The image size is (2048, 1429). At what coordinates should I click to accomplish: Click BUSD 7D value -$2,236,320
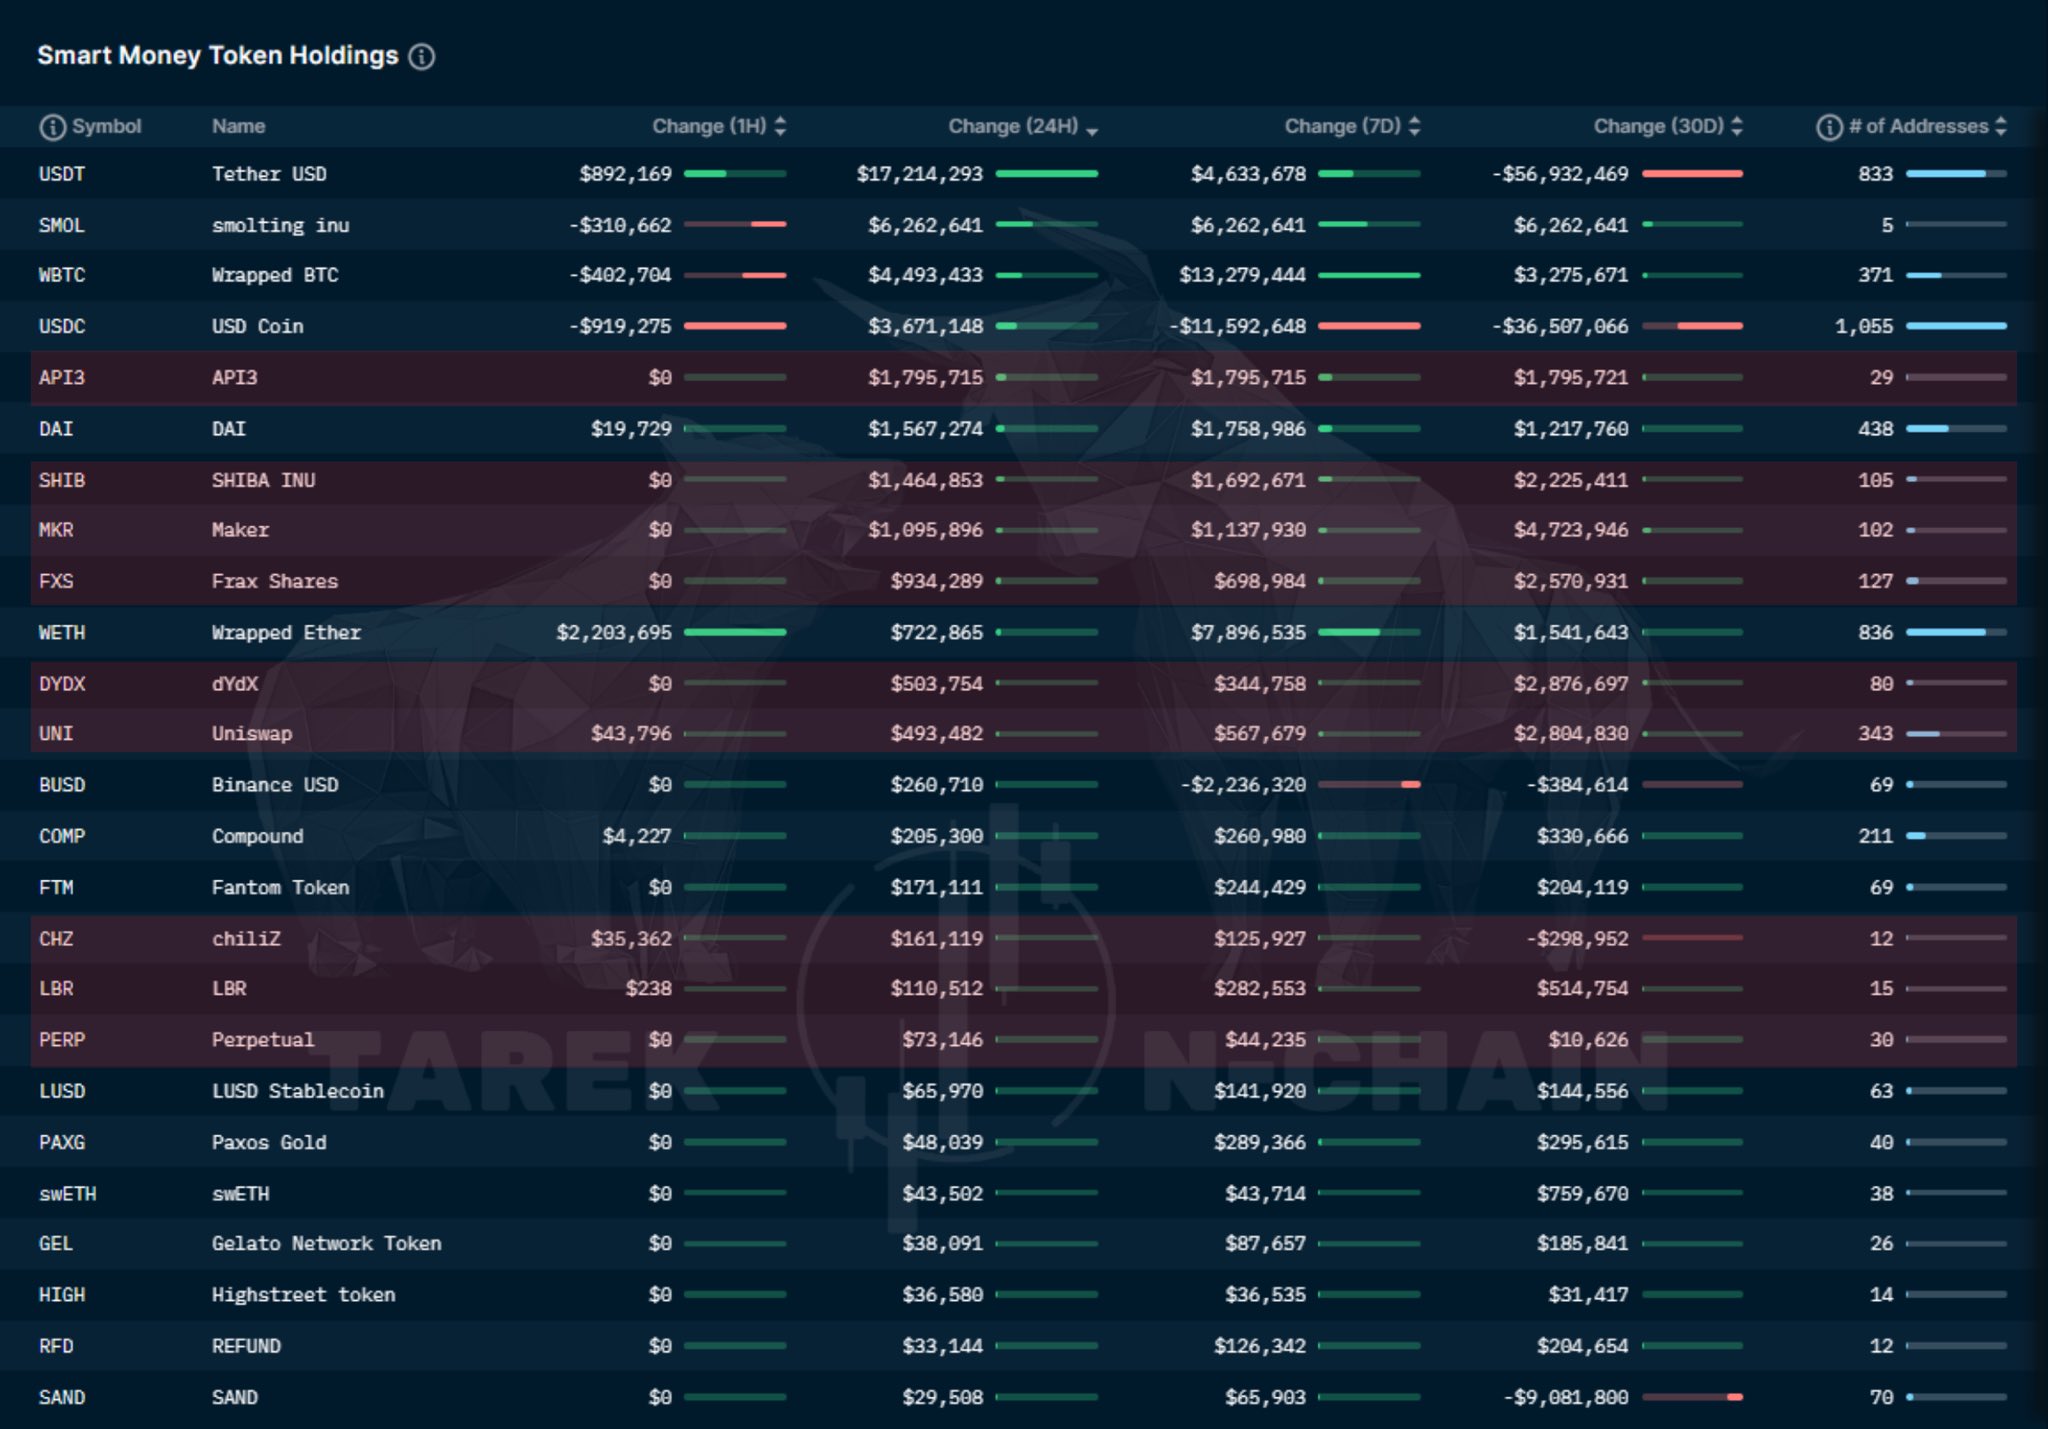point(1243,785)
